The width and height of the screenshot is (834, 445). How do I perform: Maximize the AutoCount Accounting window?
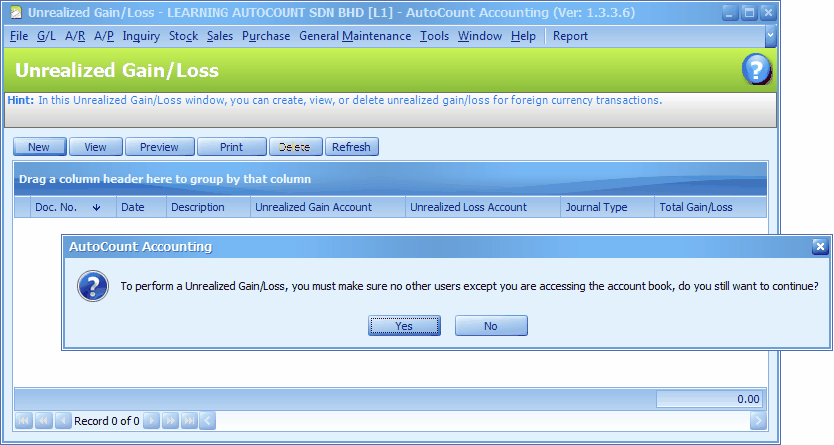point(748,13)
